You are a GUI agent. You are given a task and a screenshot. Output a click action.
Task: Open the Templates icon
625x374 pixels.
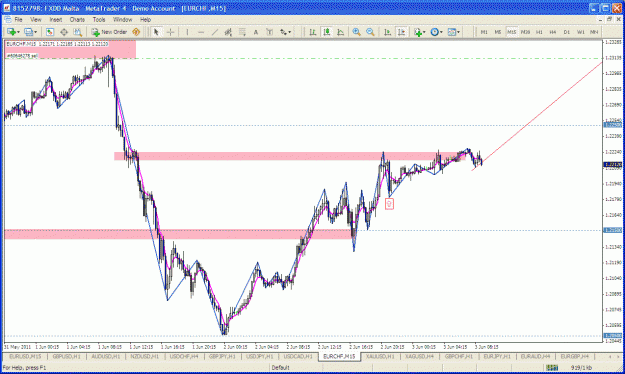(x=452, y=32)
